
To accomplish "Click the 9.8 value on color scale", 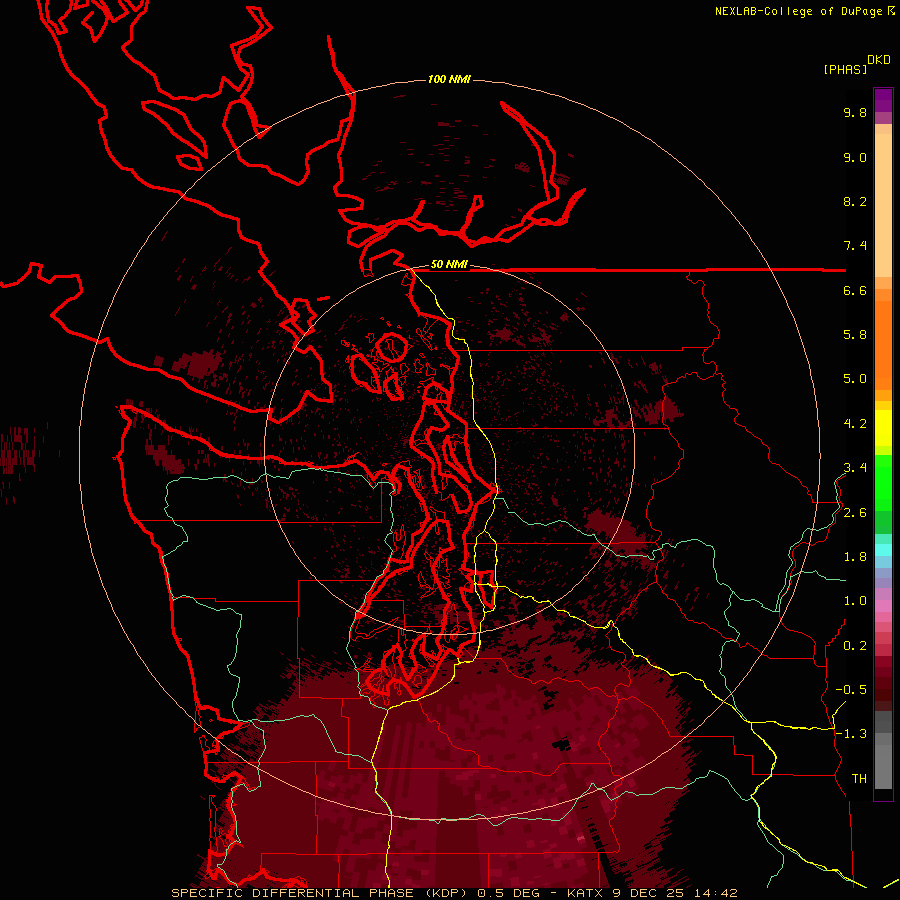I will point(855,112).
